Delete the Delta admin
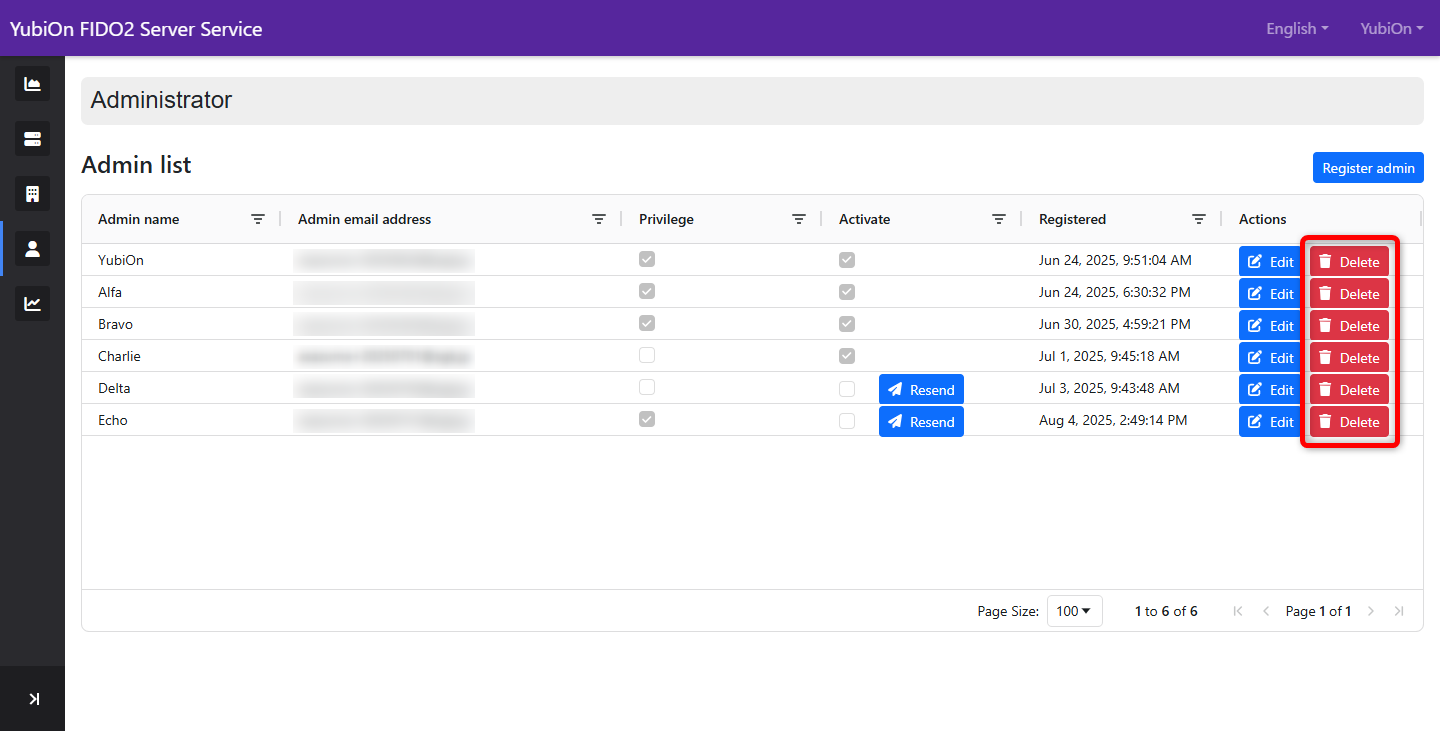 [x=1349, y=390]
